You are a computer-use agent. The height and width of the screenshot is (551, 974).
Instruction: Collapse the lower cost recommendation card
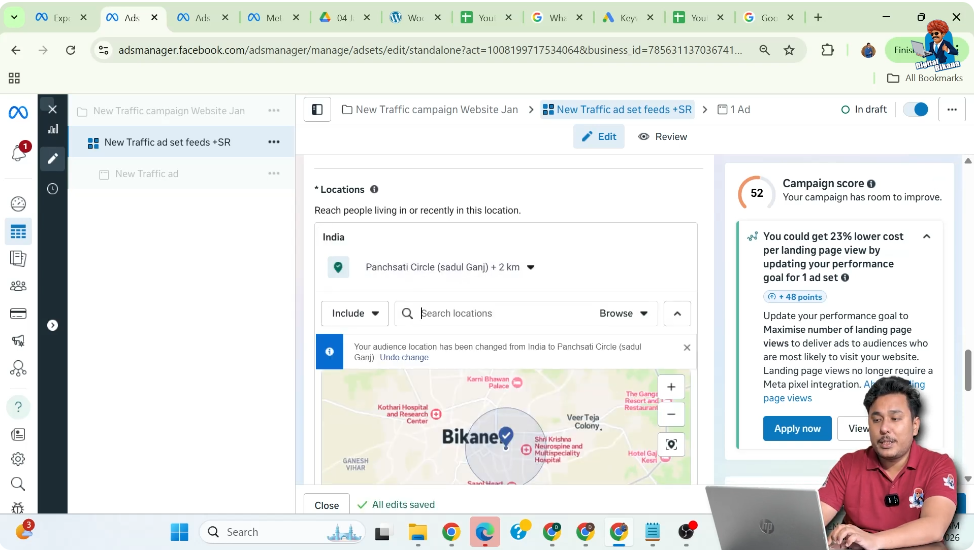point(926,237)
